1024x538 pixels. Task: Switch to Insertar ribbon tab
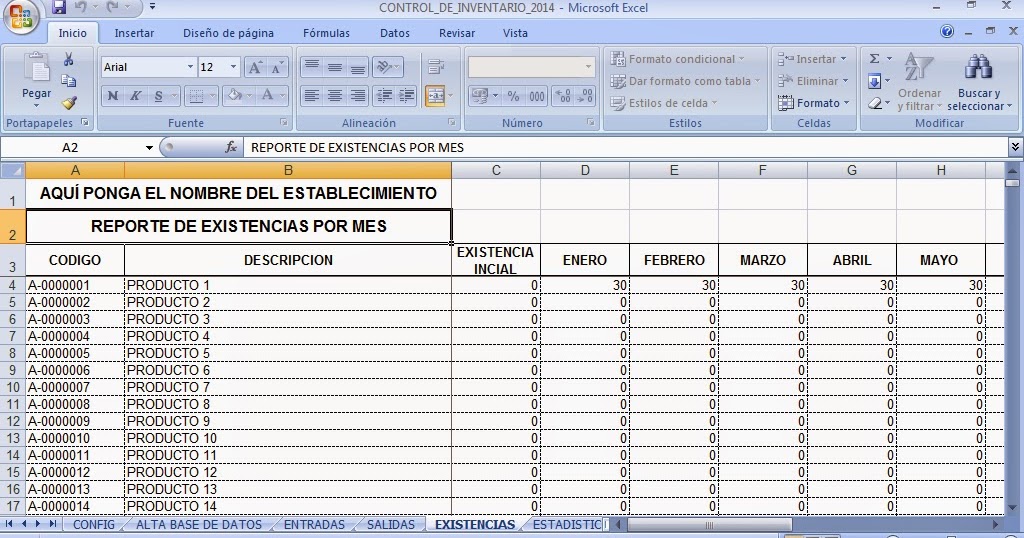[x=134, y=33]
